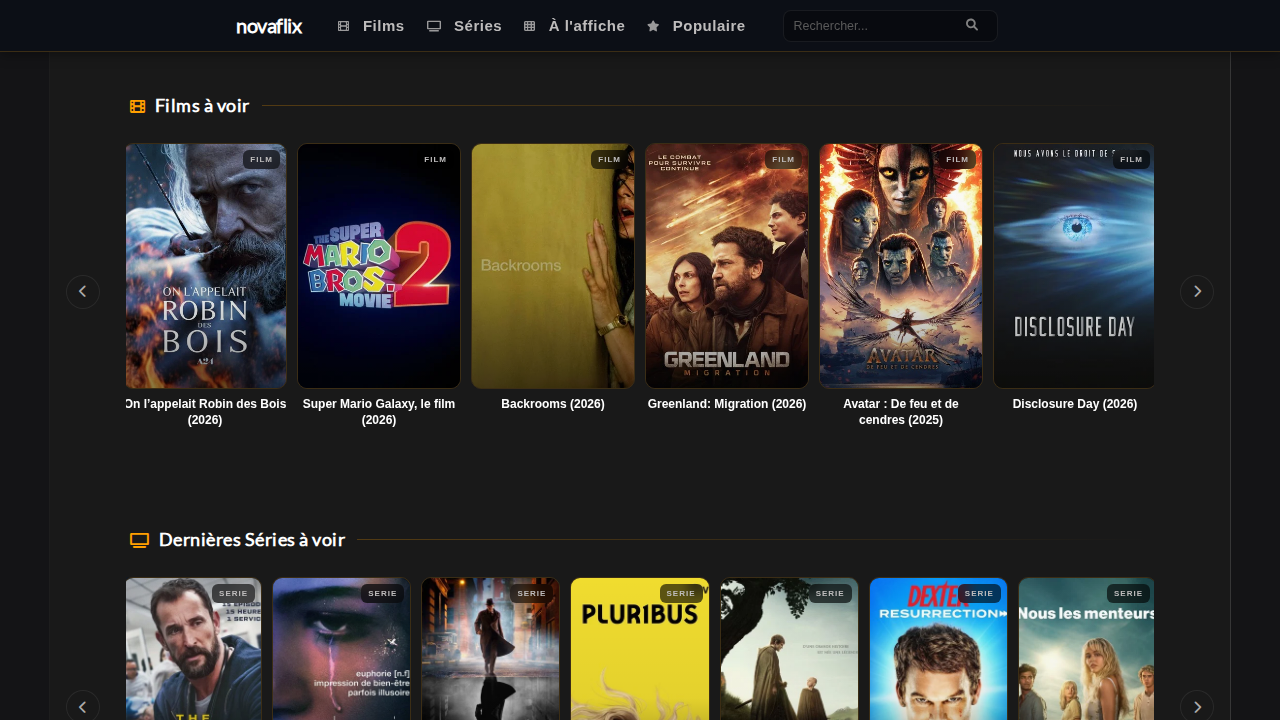Go to the Séries section

pyautogui.click(x=464, y=26)
